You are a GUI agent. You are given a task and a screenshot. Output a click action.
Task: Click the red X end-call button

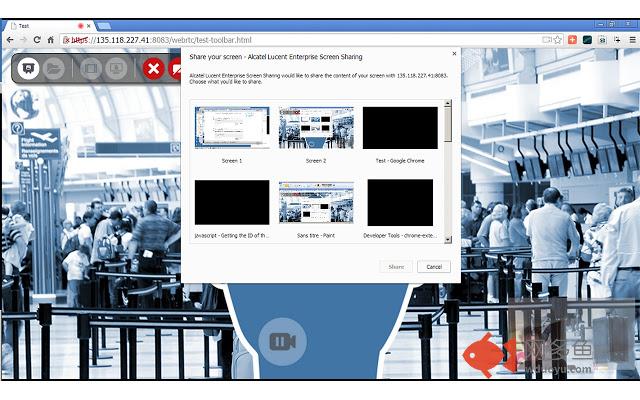pos(153,68)
